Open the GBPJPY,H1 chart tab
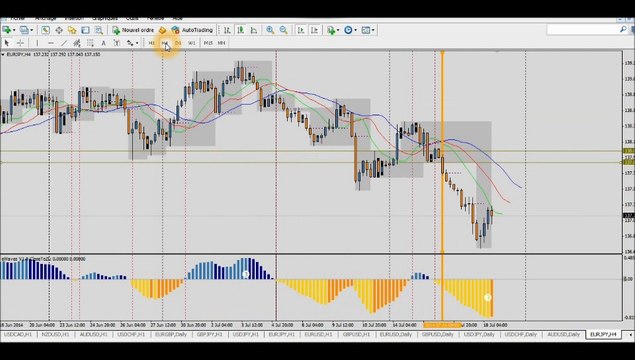 tap(210, 334)
